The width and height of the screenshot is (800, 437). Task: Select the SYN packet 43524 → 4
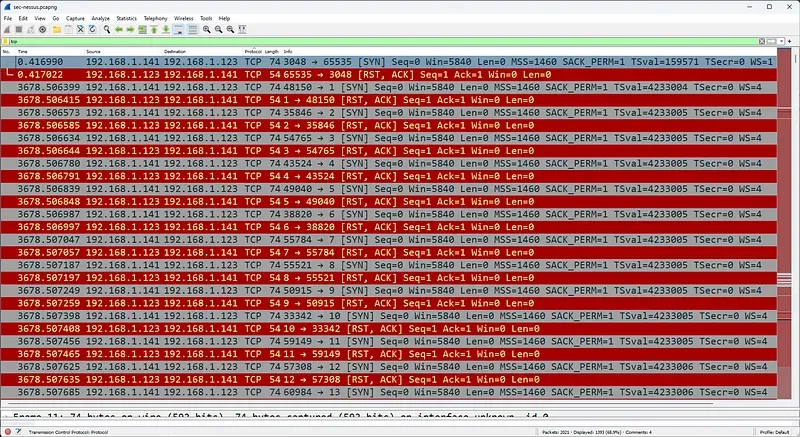click(389, 163)
